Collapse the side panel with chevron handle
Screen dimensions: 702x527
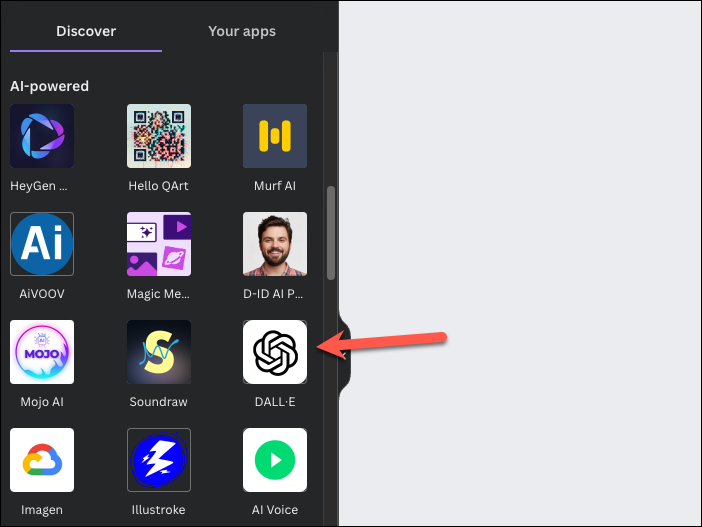click(344, 355)
